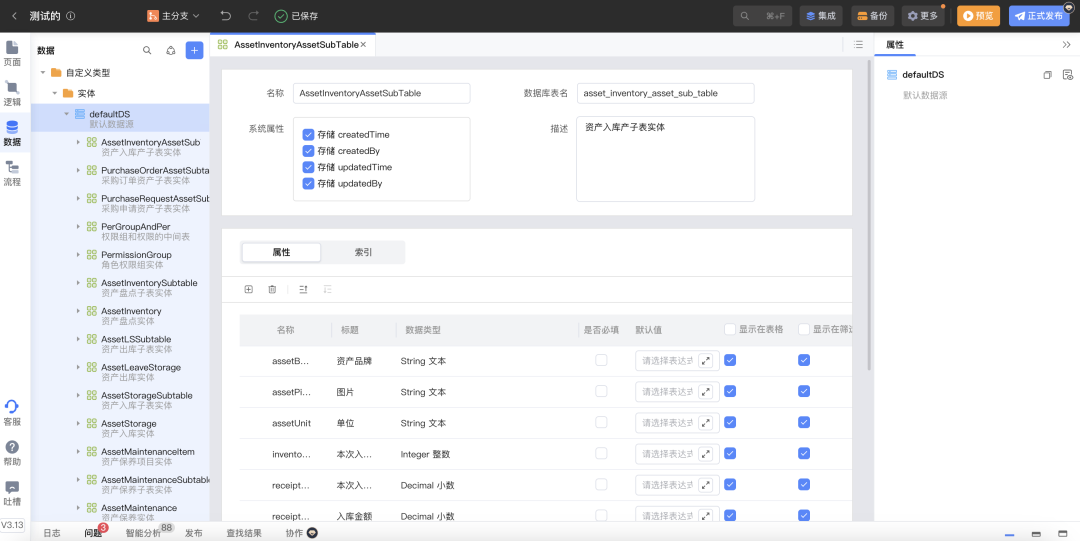The width and height of the screenshot is (1080, 541).
Task: Expand default value editor for 资产品牌 row
Action: click(705, 360)
